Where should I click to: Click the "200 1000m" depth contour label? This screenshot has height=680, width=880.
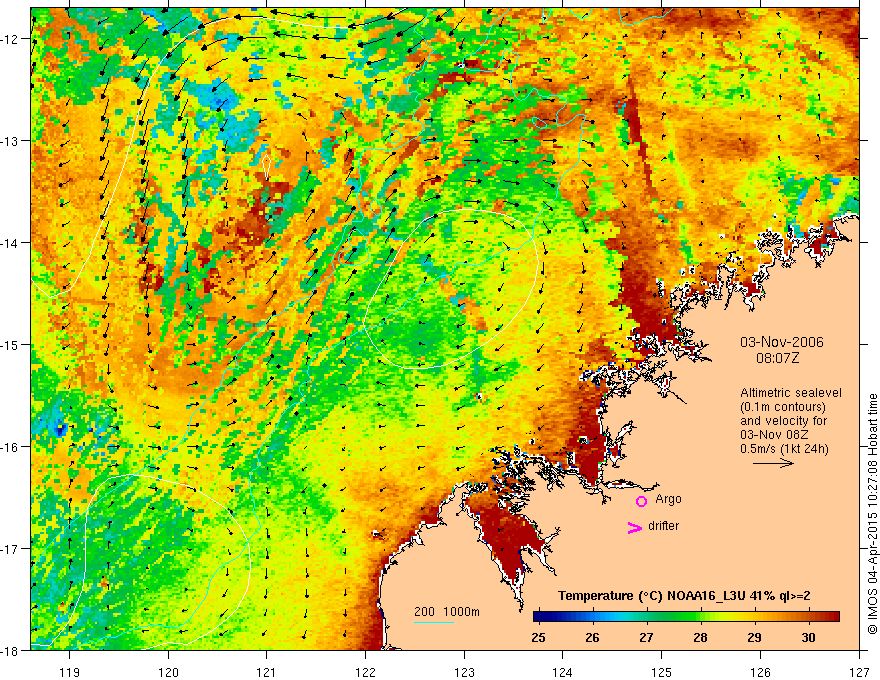point(447,612)
